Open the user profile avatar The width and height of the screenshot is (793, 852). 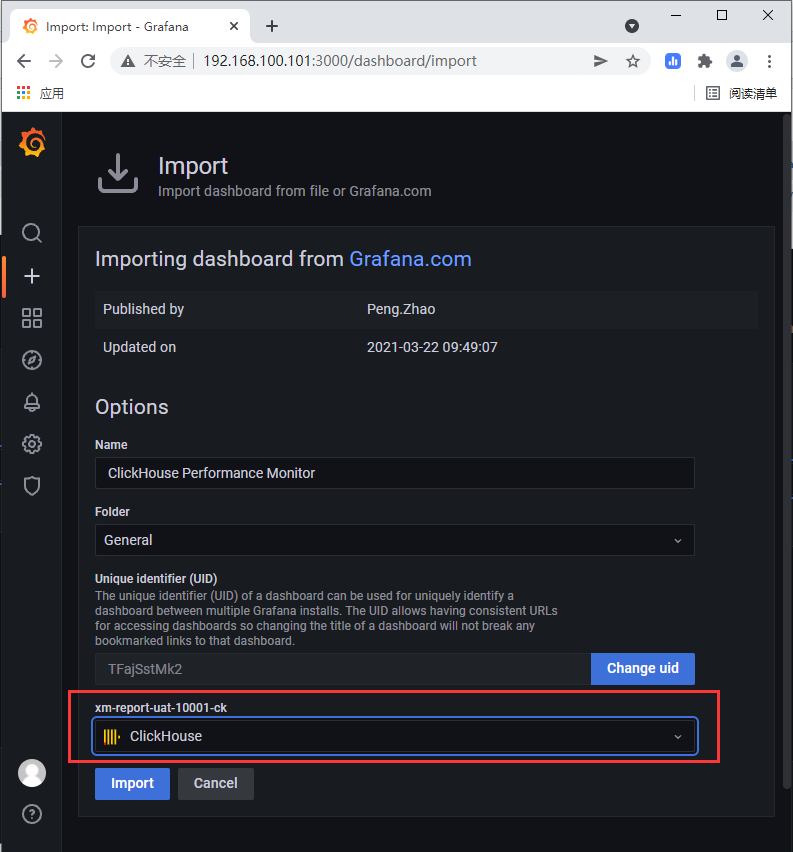tap(32, 773)
